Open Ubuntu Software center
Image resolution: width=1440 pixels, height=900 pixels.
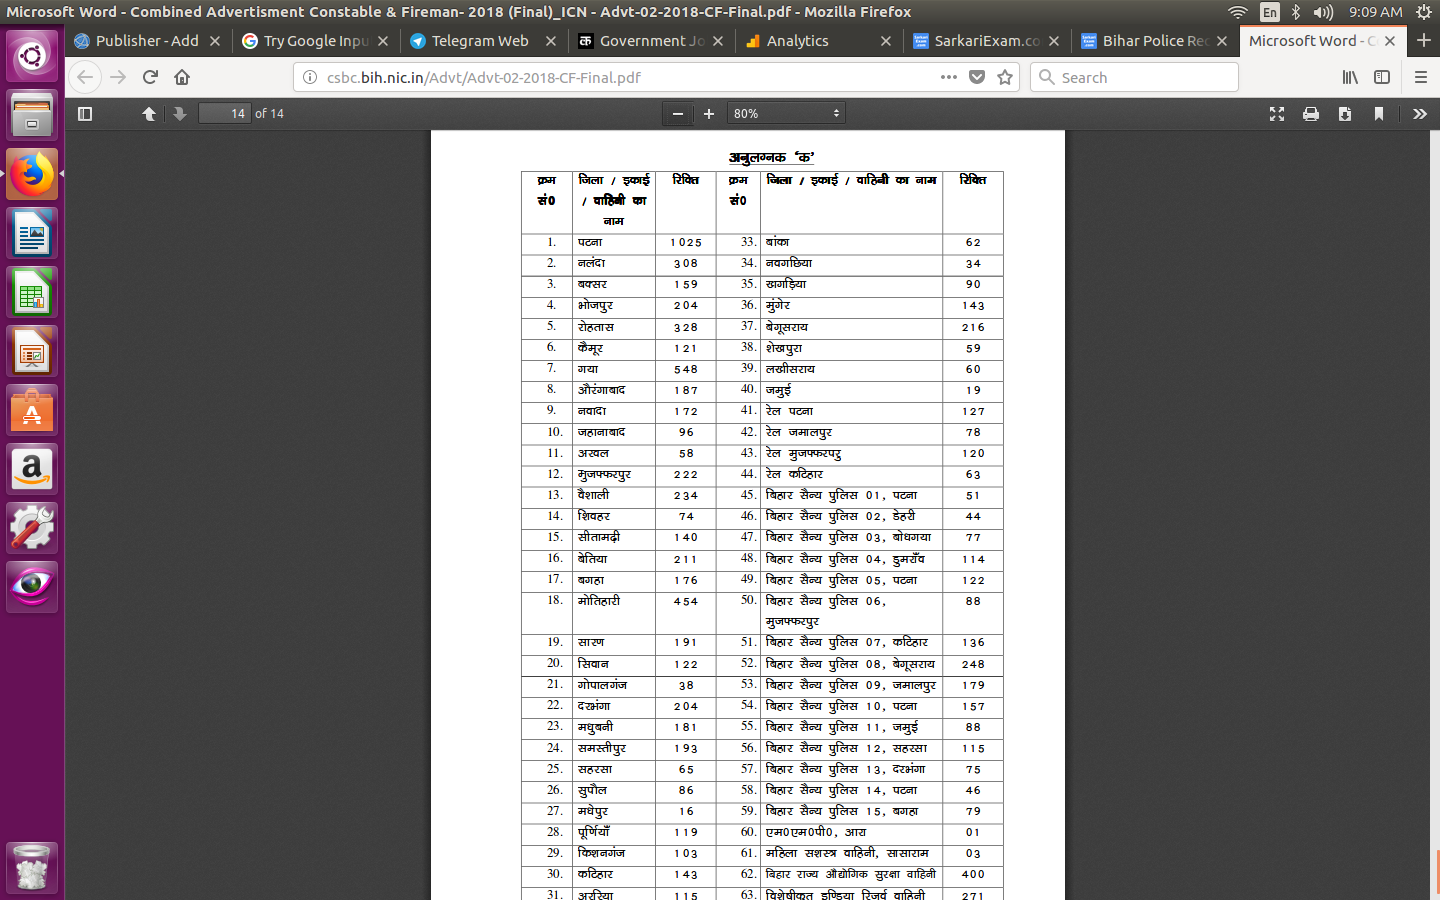tap(32, 411)
